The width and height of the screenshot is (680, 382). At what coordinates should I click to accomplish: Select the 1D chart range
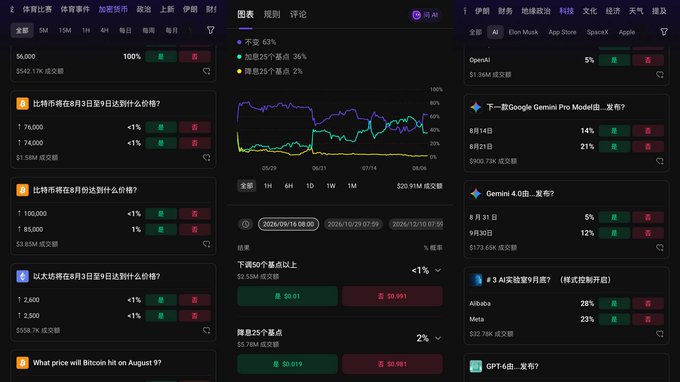coord(310,186)
